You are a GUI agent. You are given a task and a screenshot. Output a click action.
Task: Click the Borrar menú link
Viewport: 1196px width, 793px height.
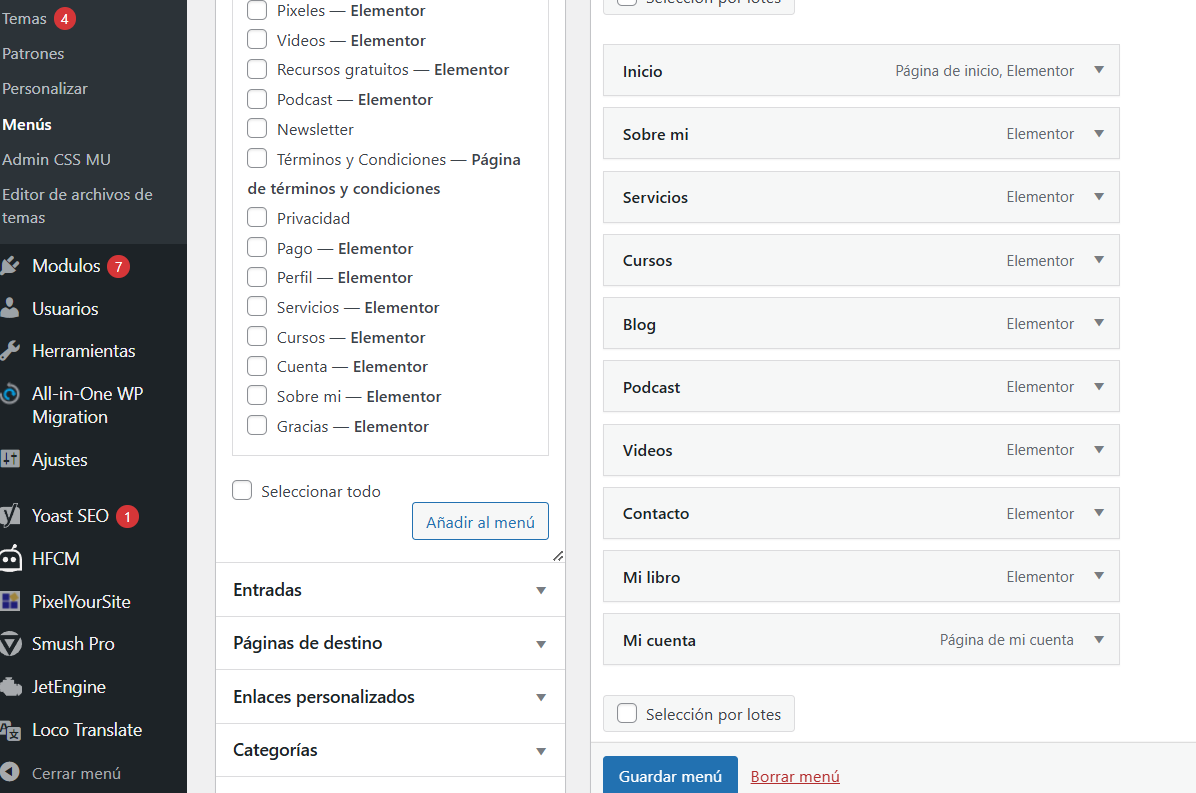795,776
